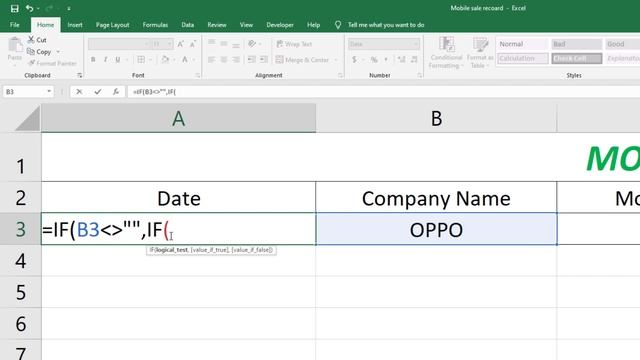Go to the Formulas tab
The height and width of the screenshot is (360, 640).
click(x=155, y=25)
